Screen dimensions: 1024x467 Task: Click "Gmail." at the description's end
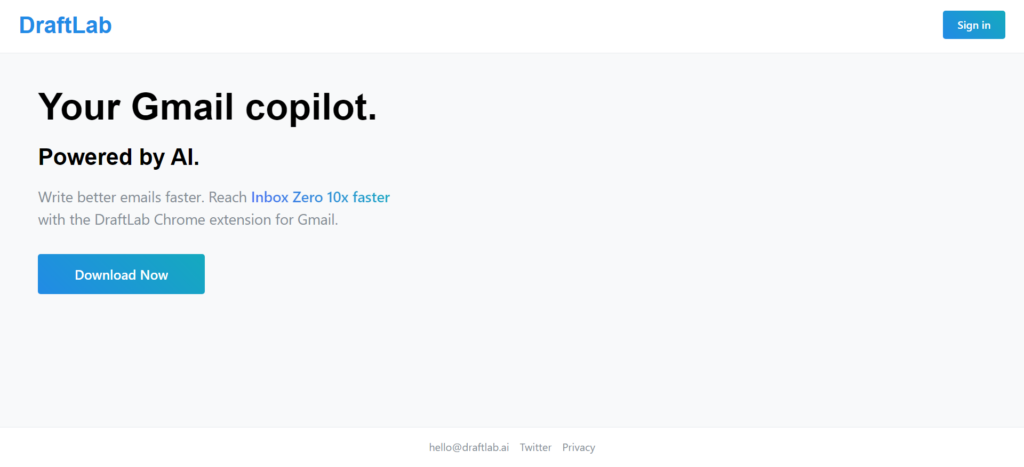(317, 219)
